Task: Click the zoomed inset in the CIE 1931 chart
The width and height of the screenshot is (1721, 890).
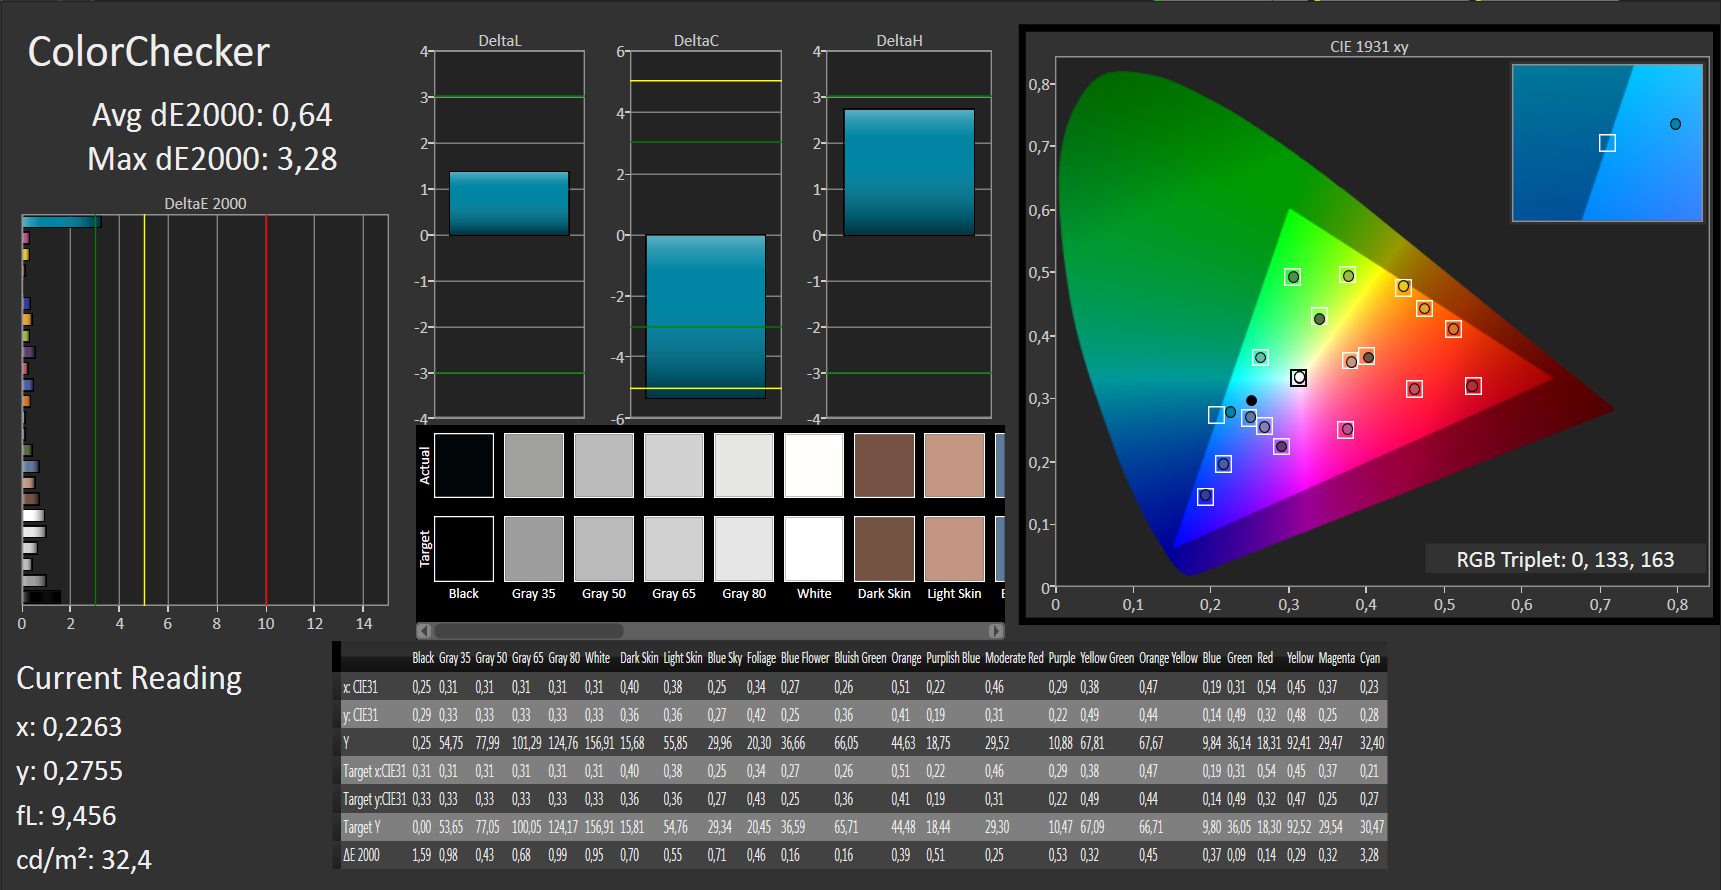Action: 1607,143
